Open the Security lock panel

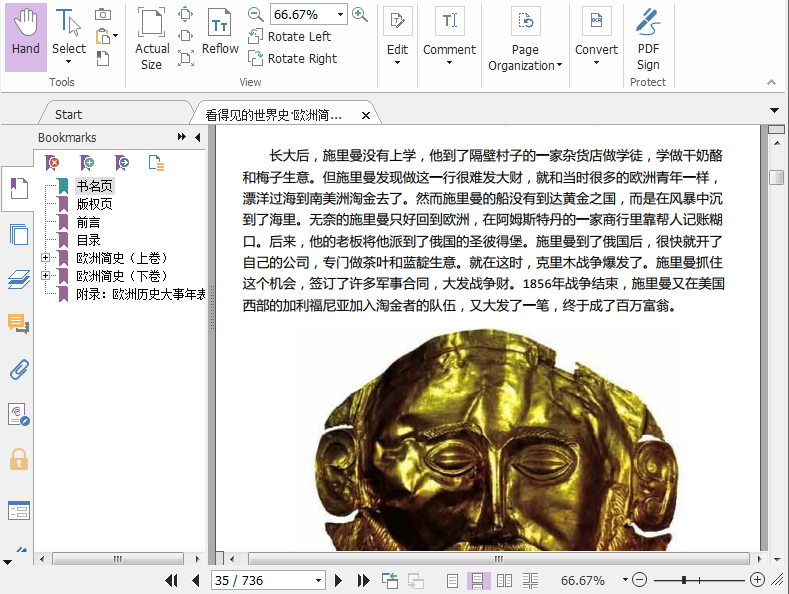tap(17, 459)
